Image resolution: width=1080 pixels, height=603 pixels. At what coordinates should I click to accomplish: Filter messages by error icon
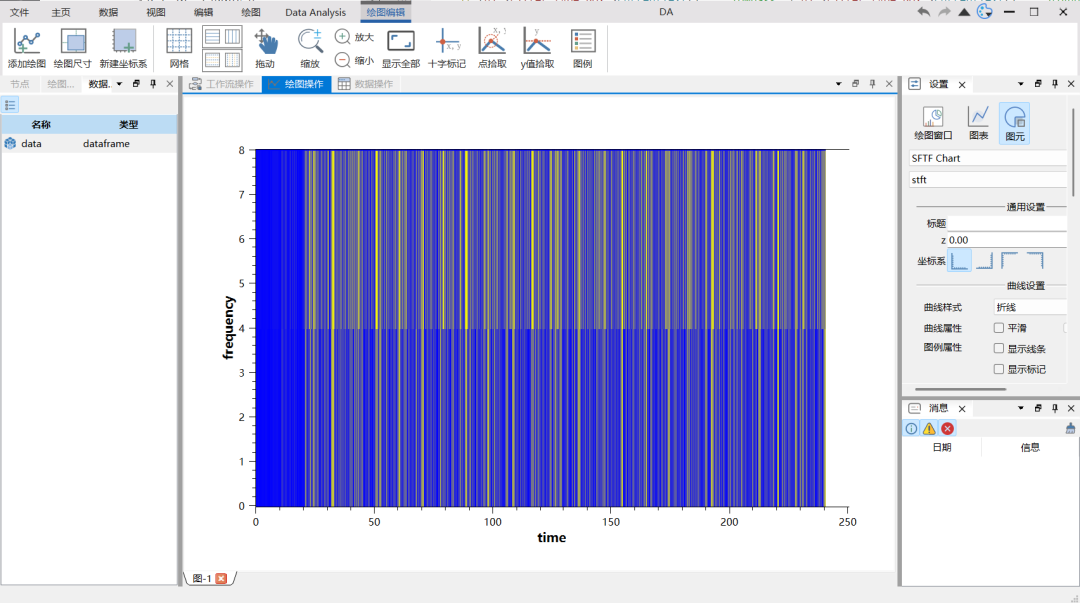click(x=948, y=429)
